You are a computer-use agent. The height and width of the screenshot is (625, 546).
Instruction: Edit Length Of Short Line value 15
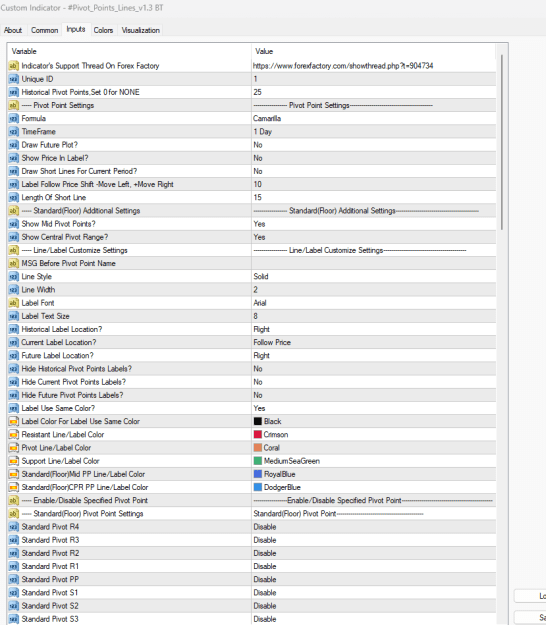coord(374,197)
